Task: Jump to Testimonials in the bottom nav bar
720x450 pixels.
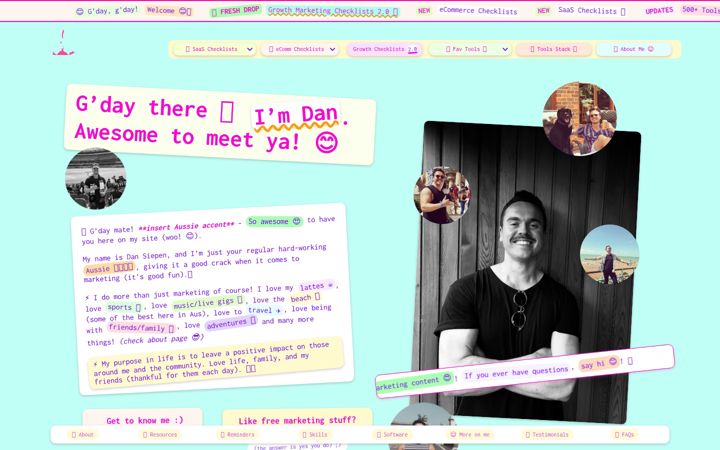Action: (x=547, y=434)
